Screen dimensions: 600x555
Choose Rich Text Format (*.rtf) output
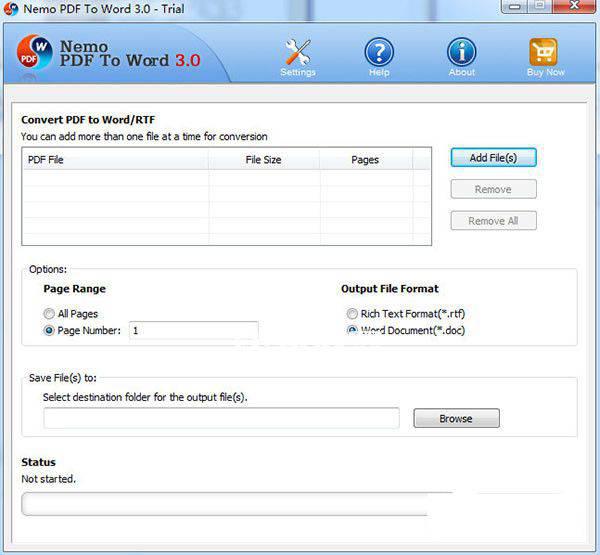click(x=352, y=314)
